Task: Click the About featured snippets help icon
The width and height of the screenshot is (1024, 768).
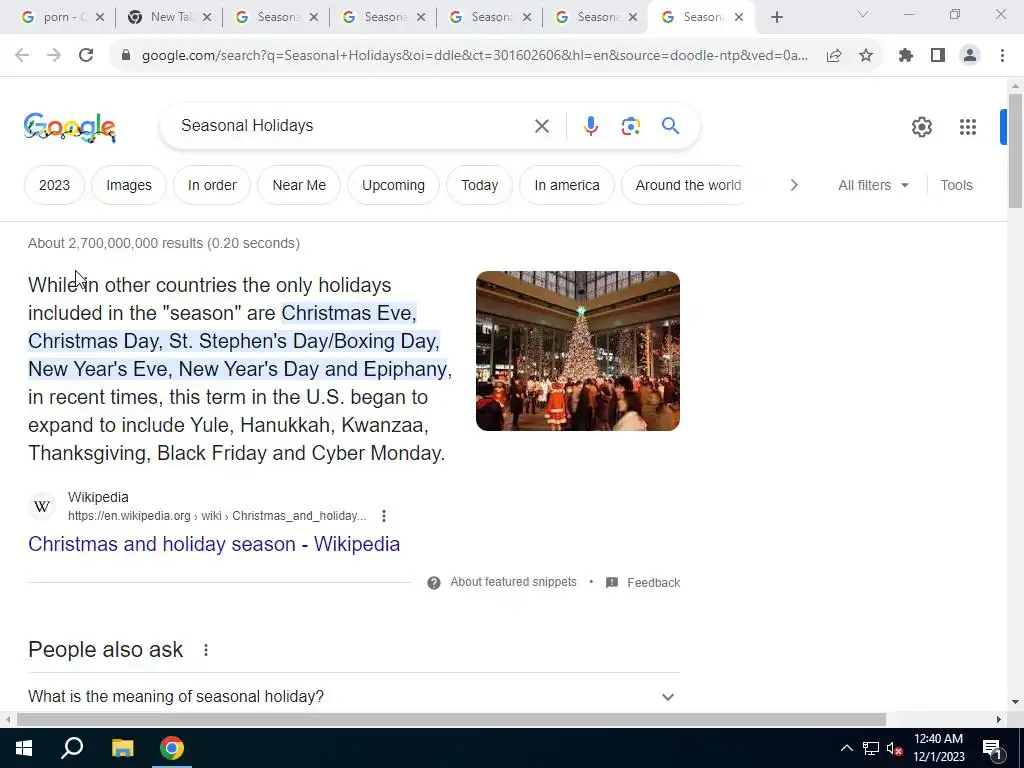Action: (x=434, y=583)
